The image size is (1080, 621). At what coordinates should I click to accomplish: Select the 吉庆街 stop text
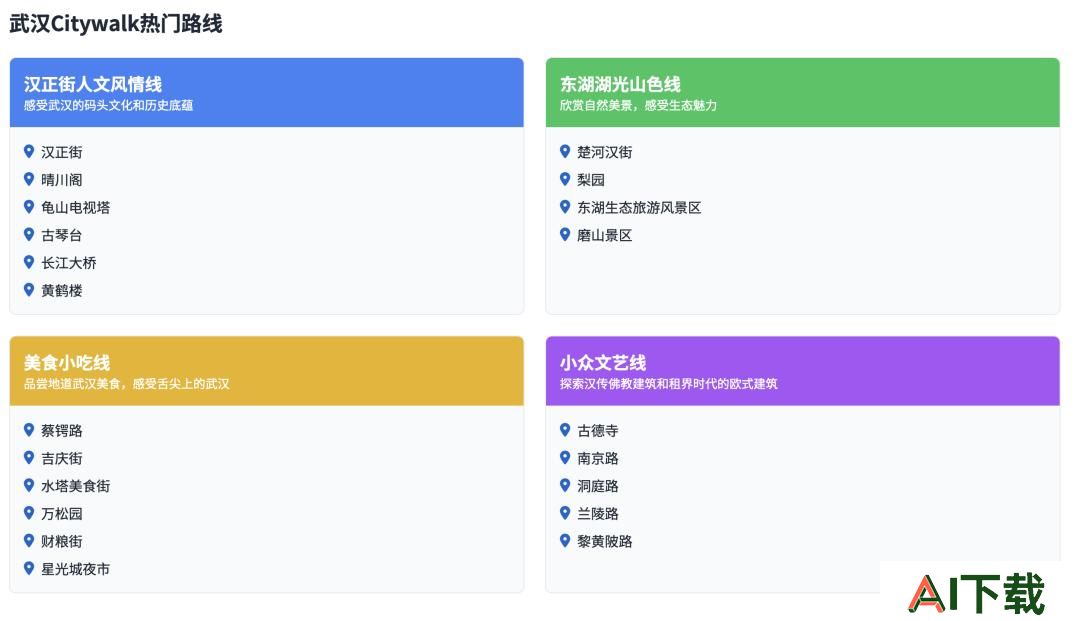click(61, 458)
